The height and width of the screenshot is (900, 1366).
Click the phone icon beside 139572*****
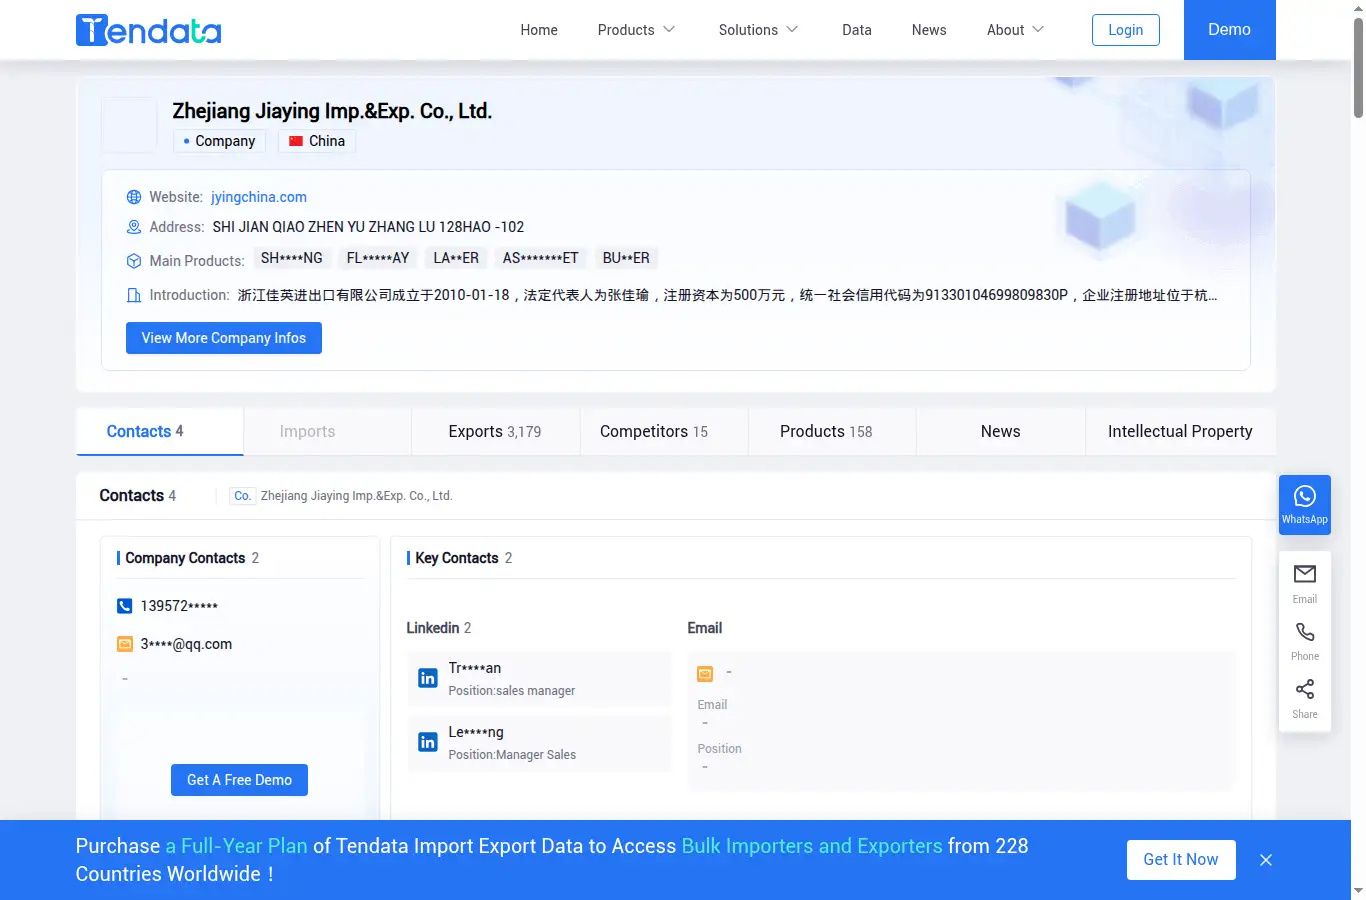[125, 606]
